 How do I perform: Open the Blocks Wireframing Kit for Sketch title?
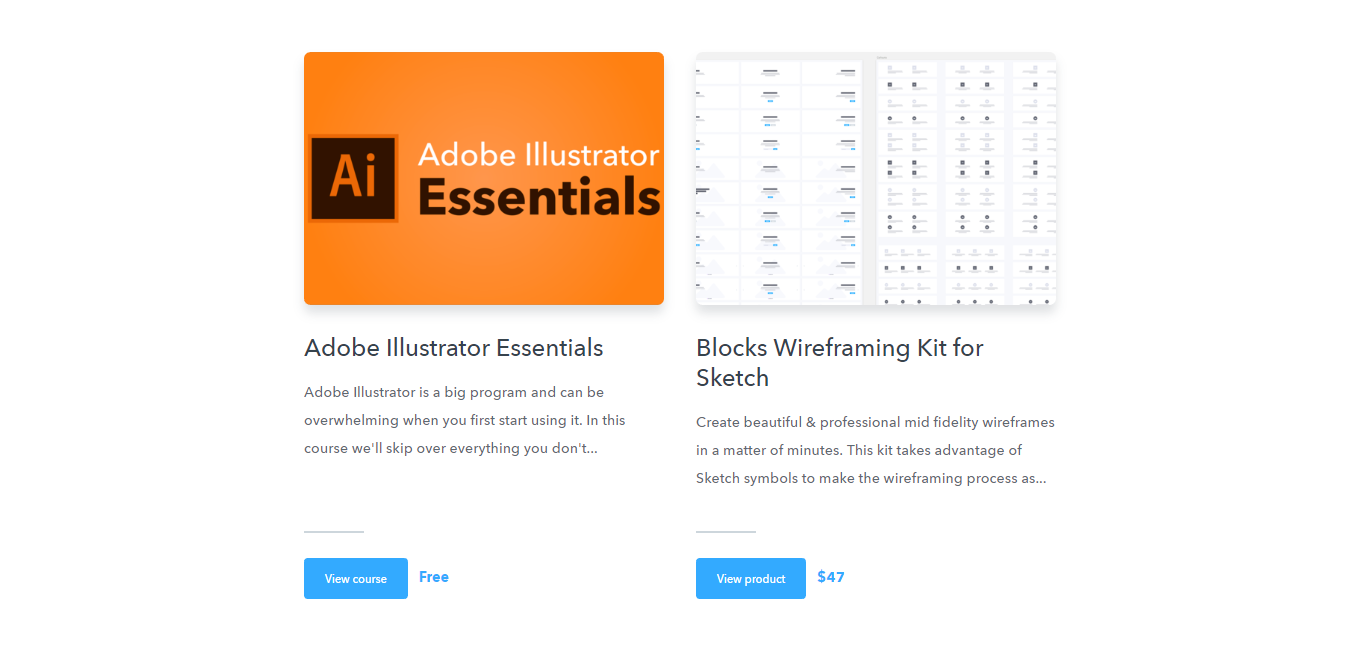pos(840,363)
